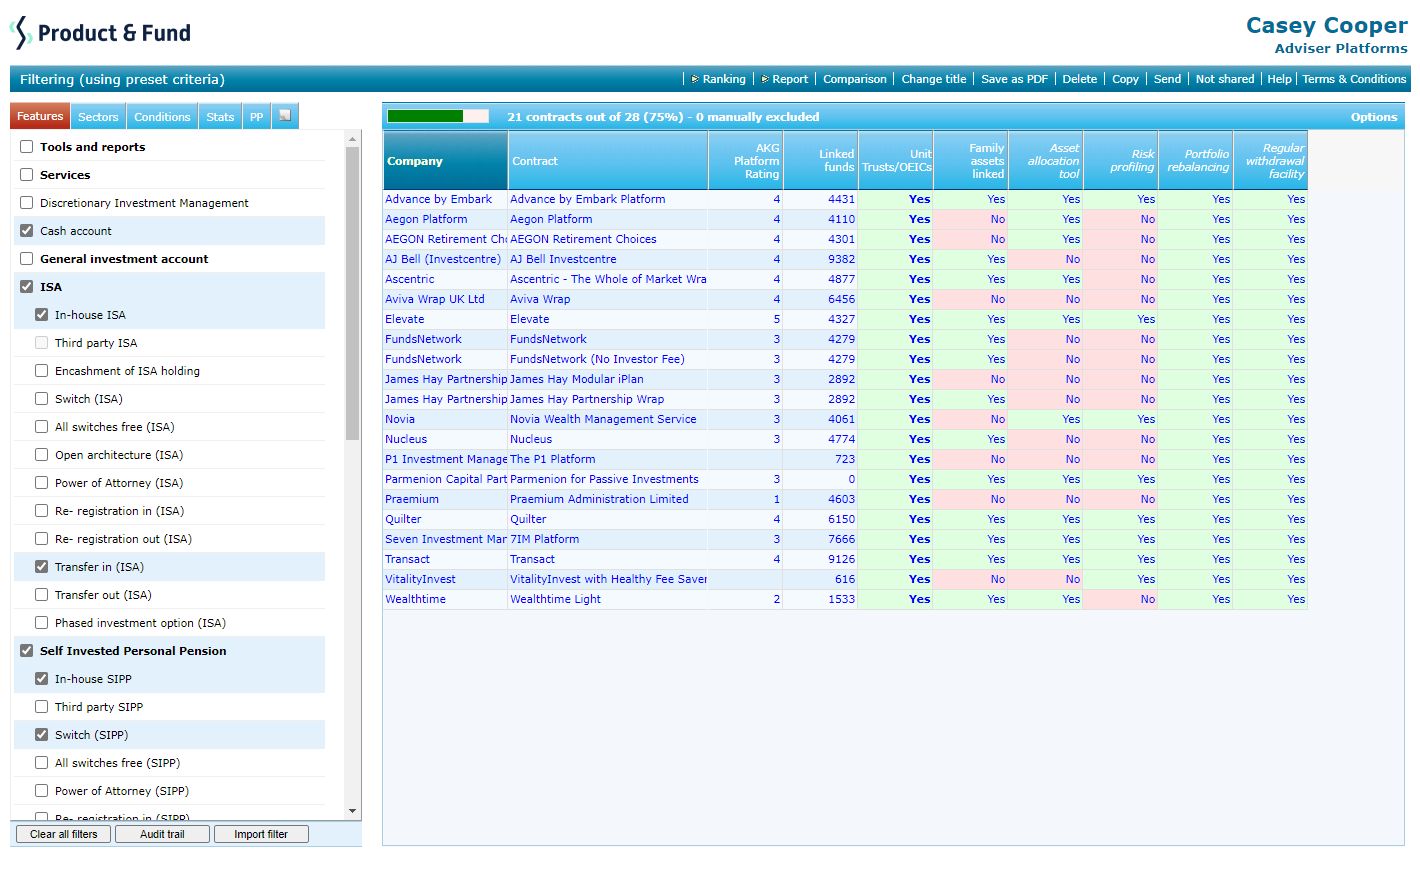
Task: Open the Options menu
Action: pos(1374,117)
